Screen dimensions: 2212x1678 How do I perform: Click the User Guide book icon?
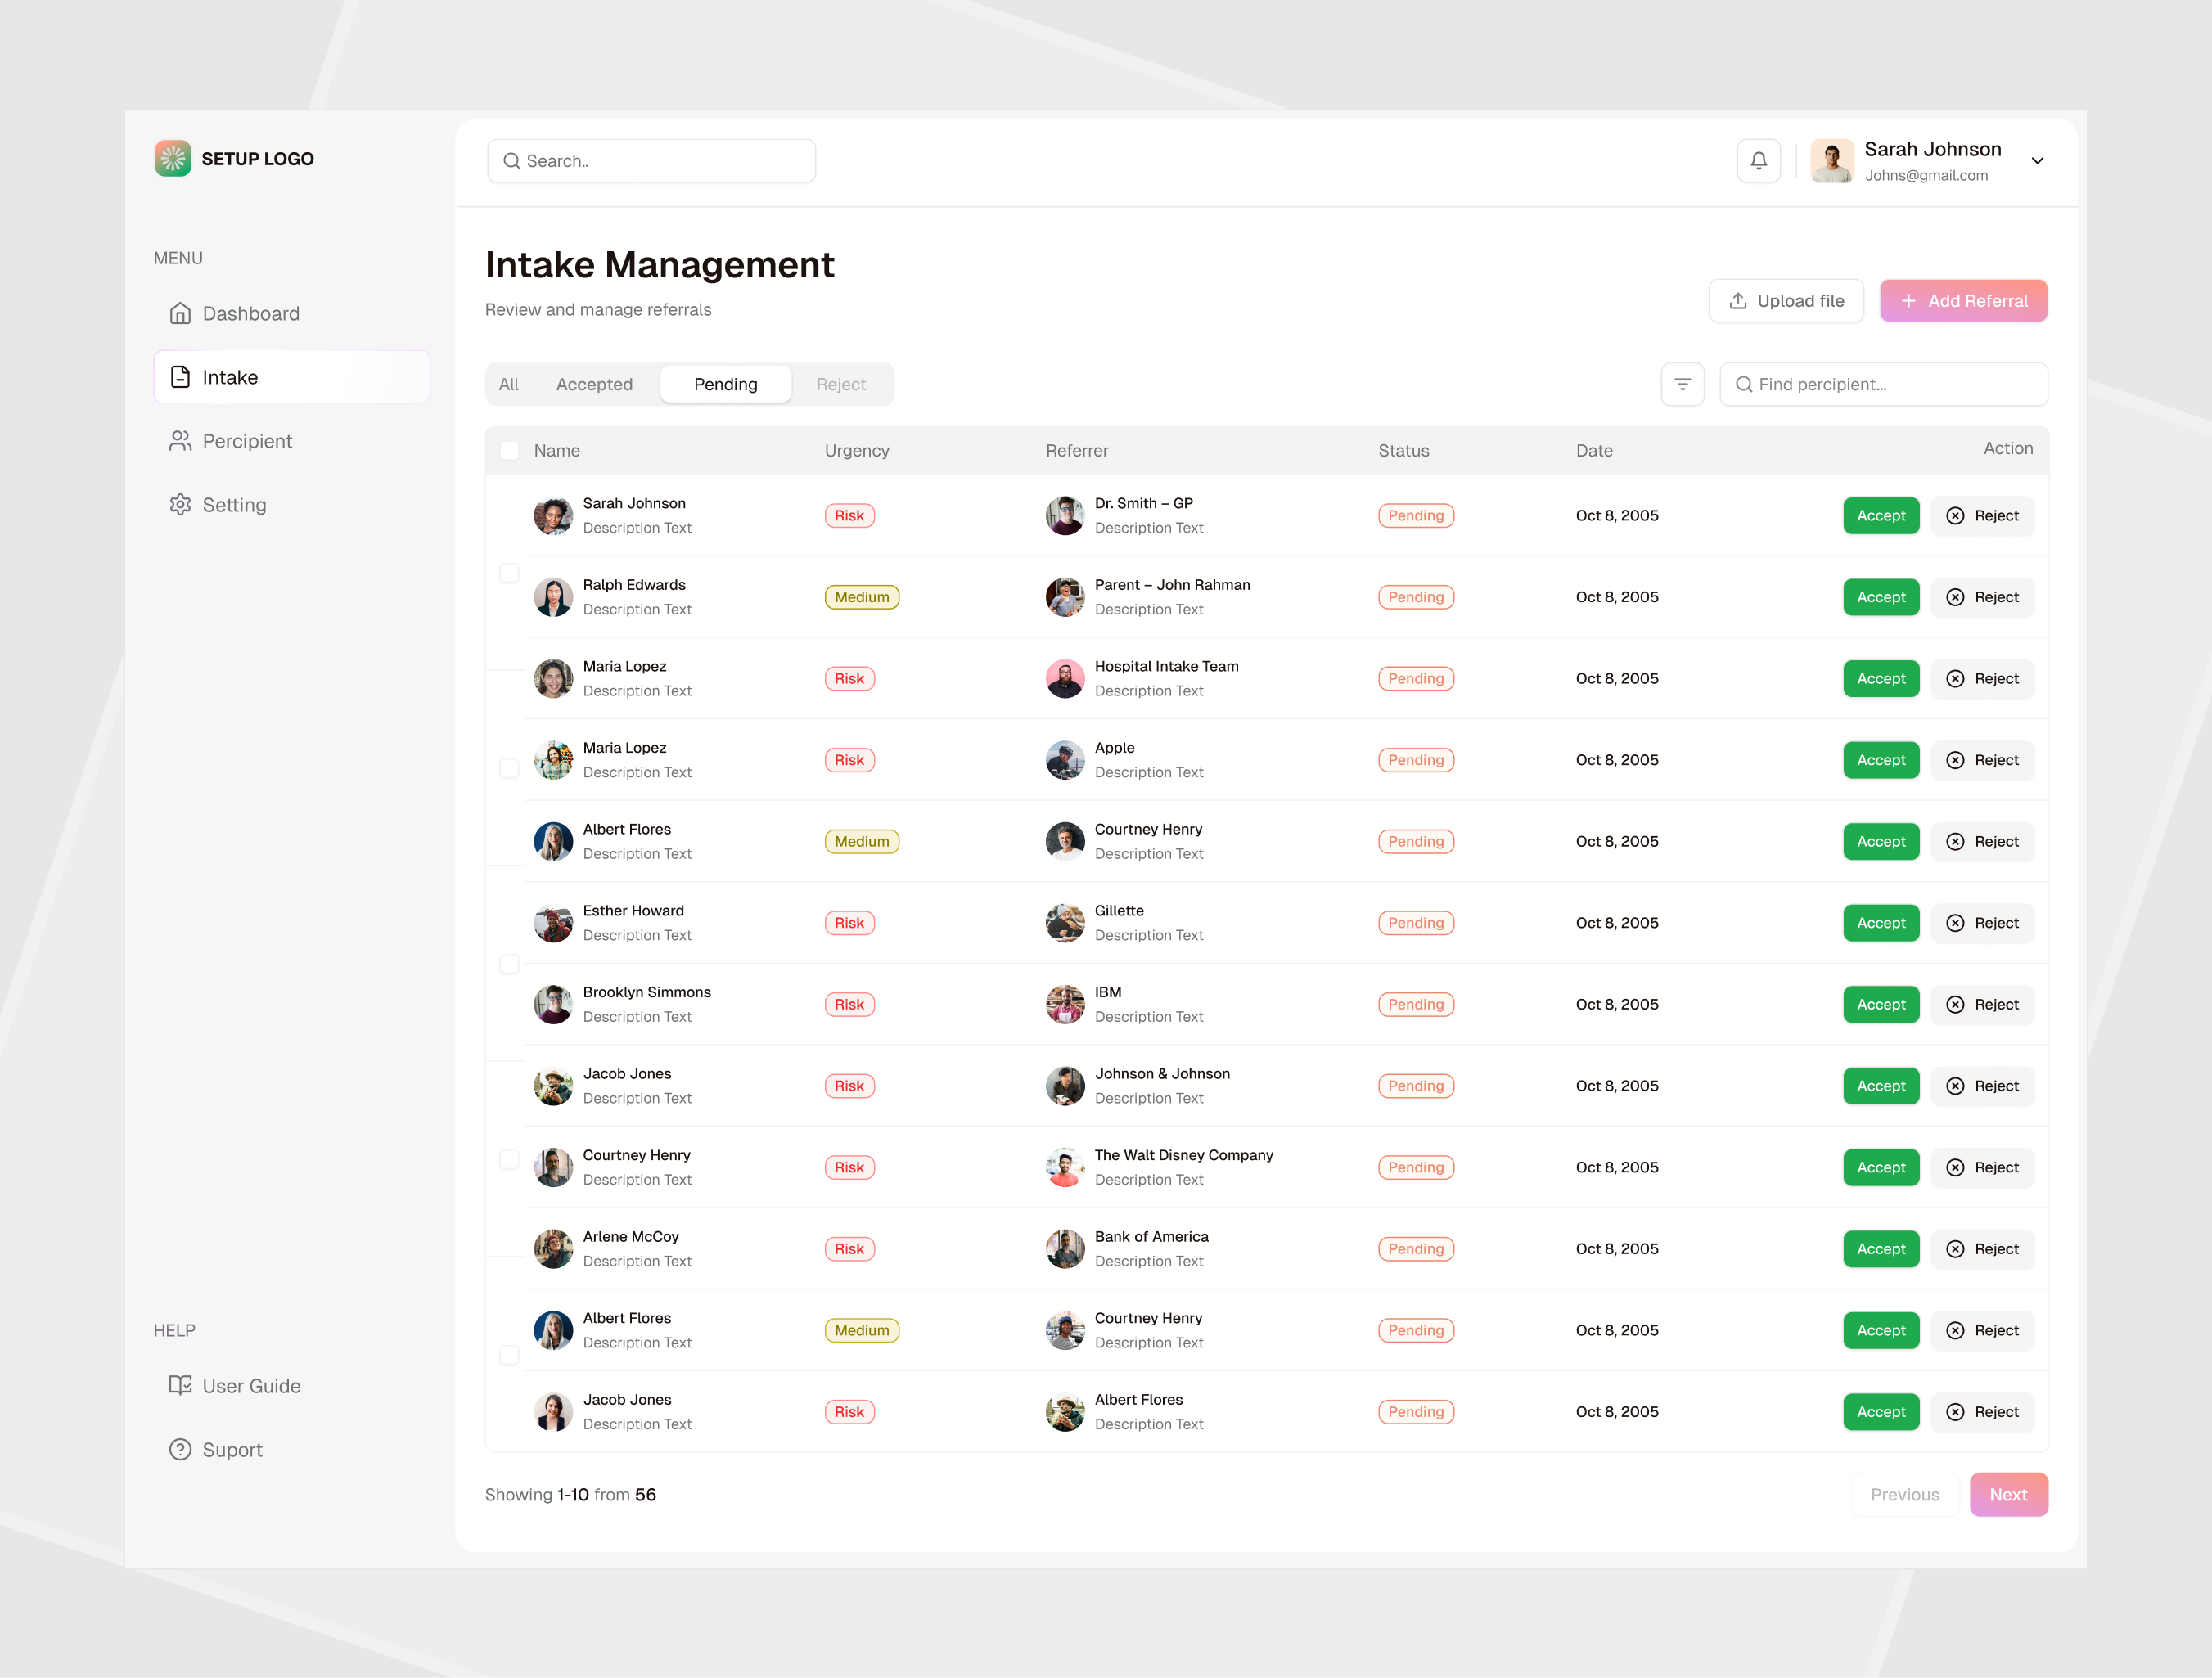click(x=180, y=1385)
